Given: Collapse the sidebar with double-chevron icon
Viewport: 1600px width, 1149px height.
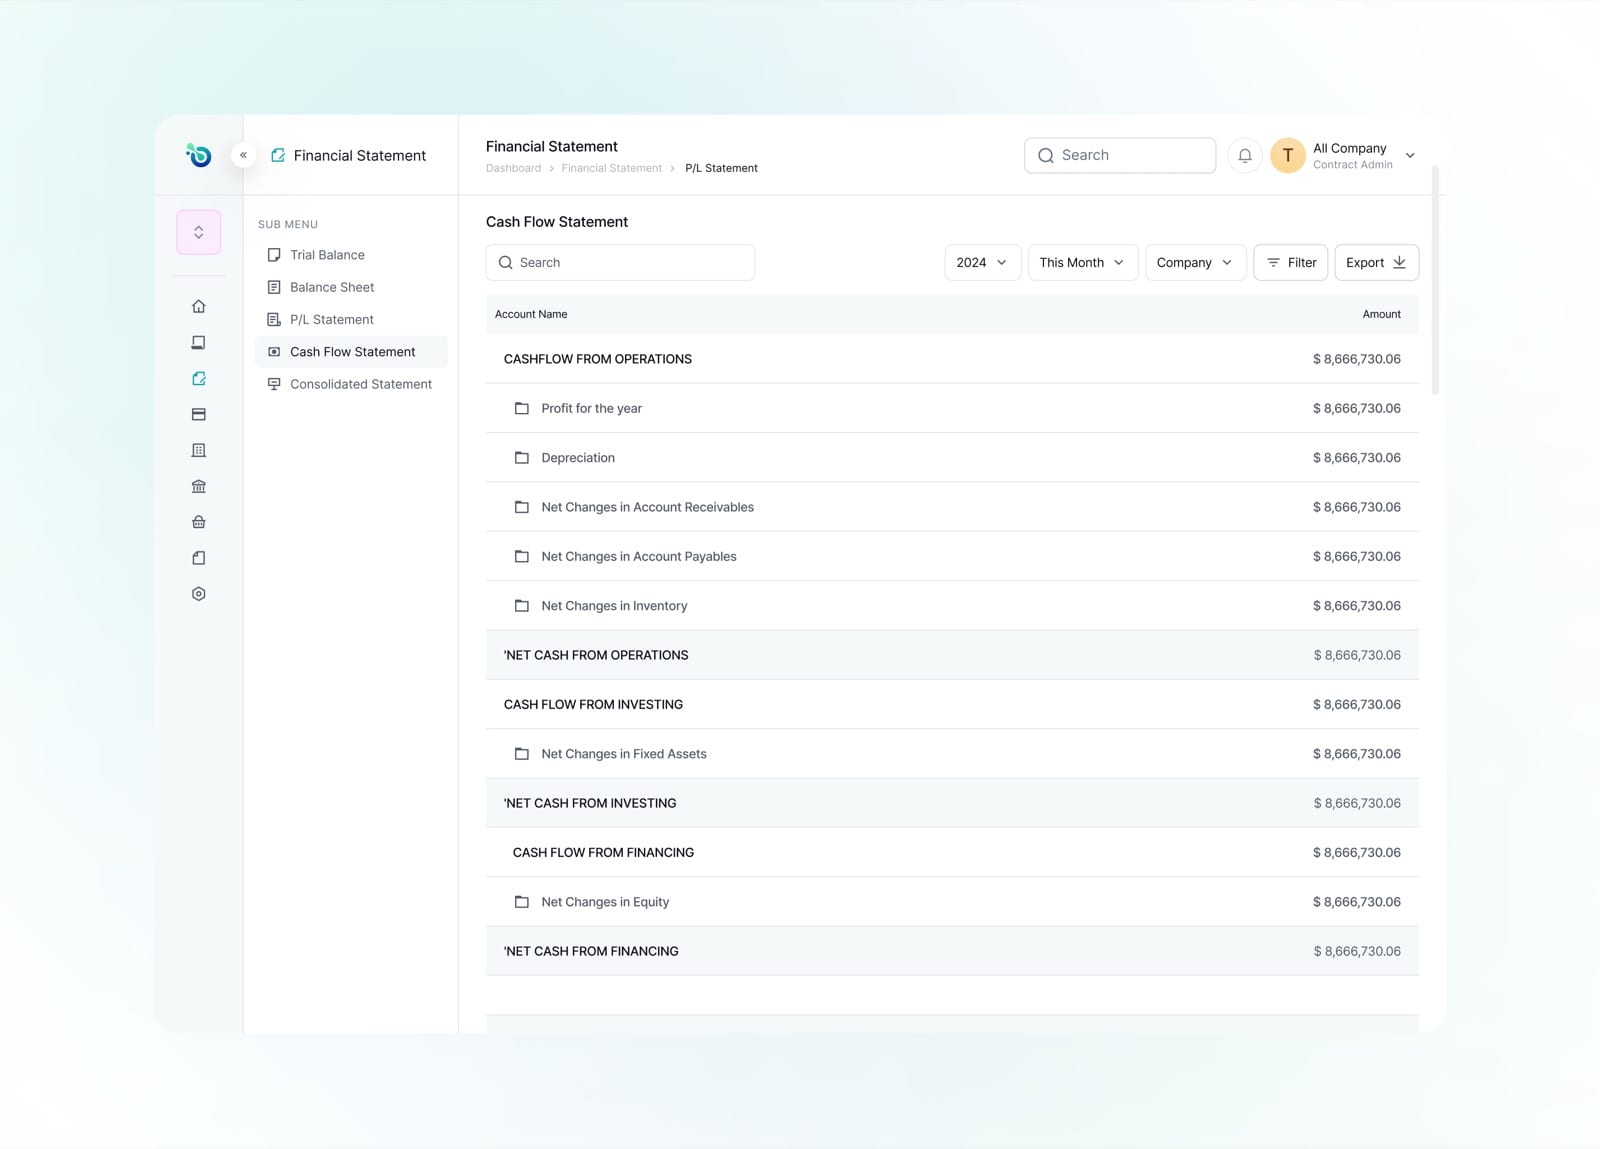Looking at the screenshot, I should click(243, 155).
